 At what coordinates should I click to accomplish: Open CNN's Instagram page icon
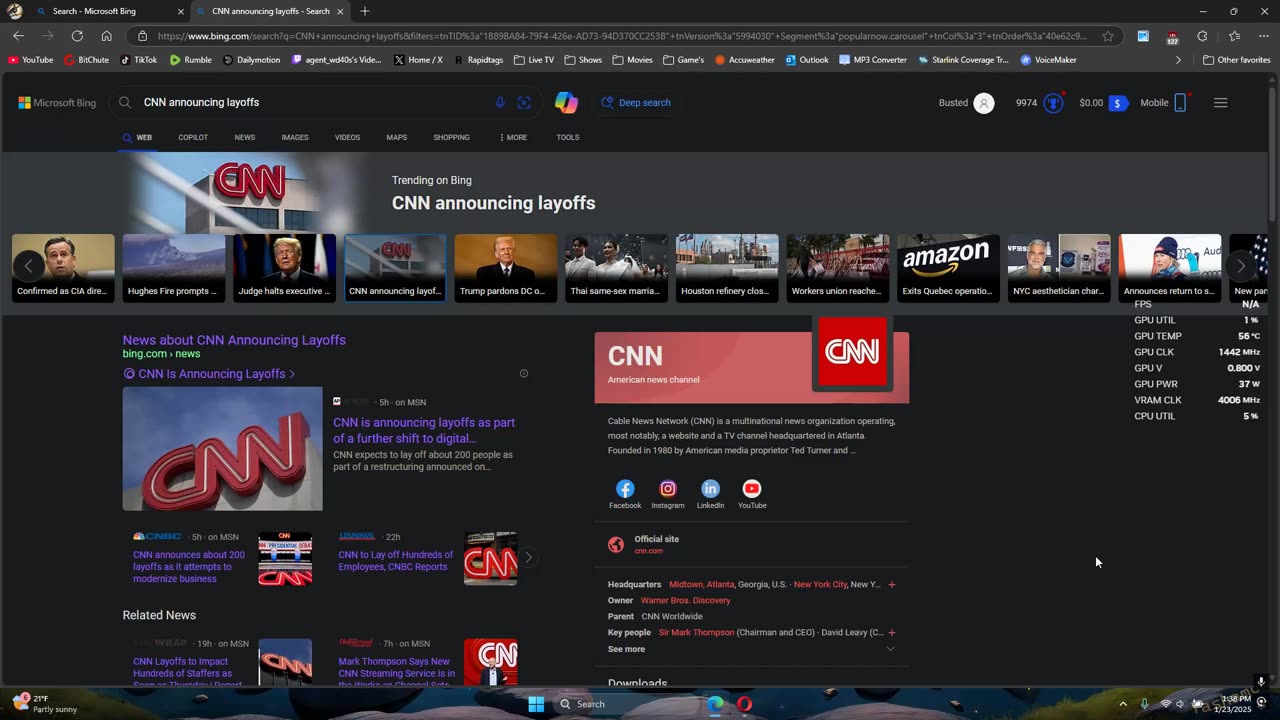tap(668, 489)
